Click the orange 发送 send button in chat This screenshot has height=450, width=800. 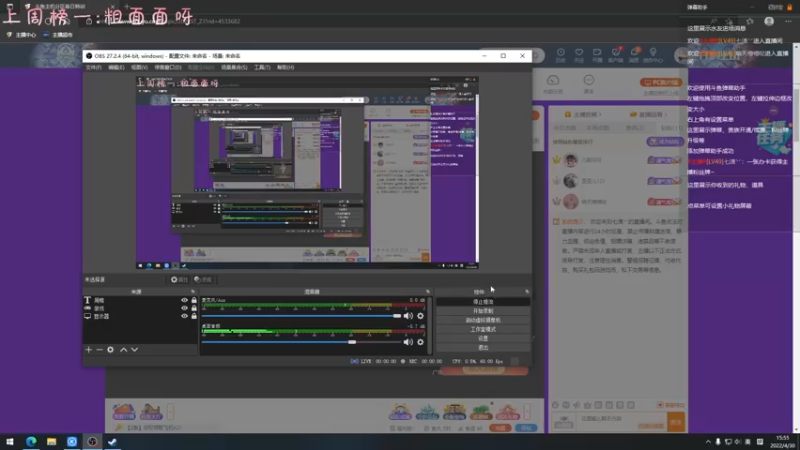point(676,422)
